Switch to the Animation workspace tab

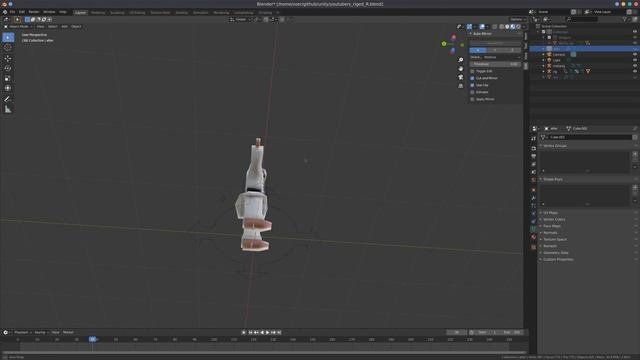pos(200,13)
